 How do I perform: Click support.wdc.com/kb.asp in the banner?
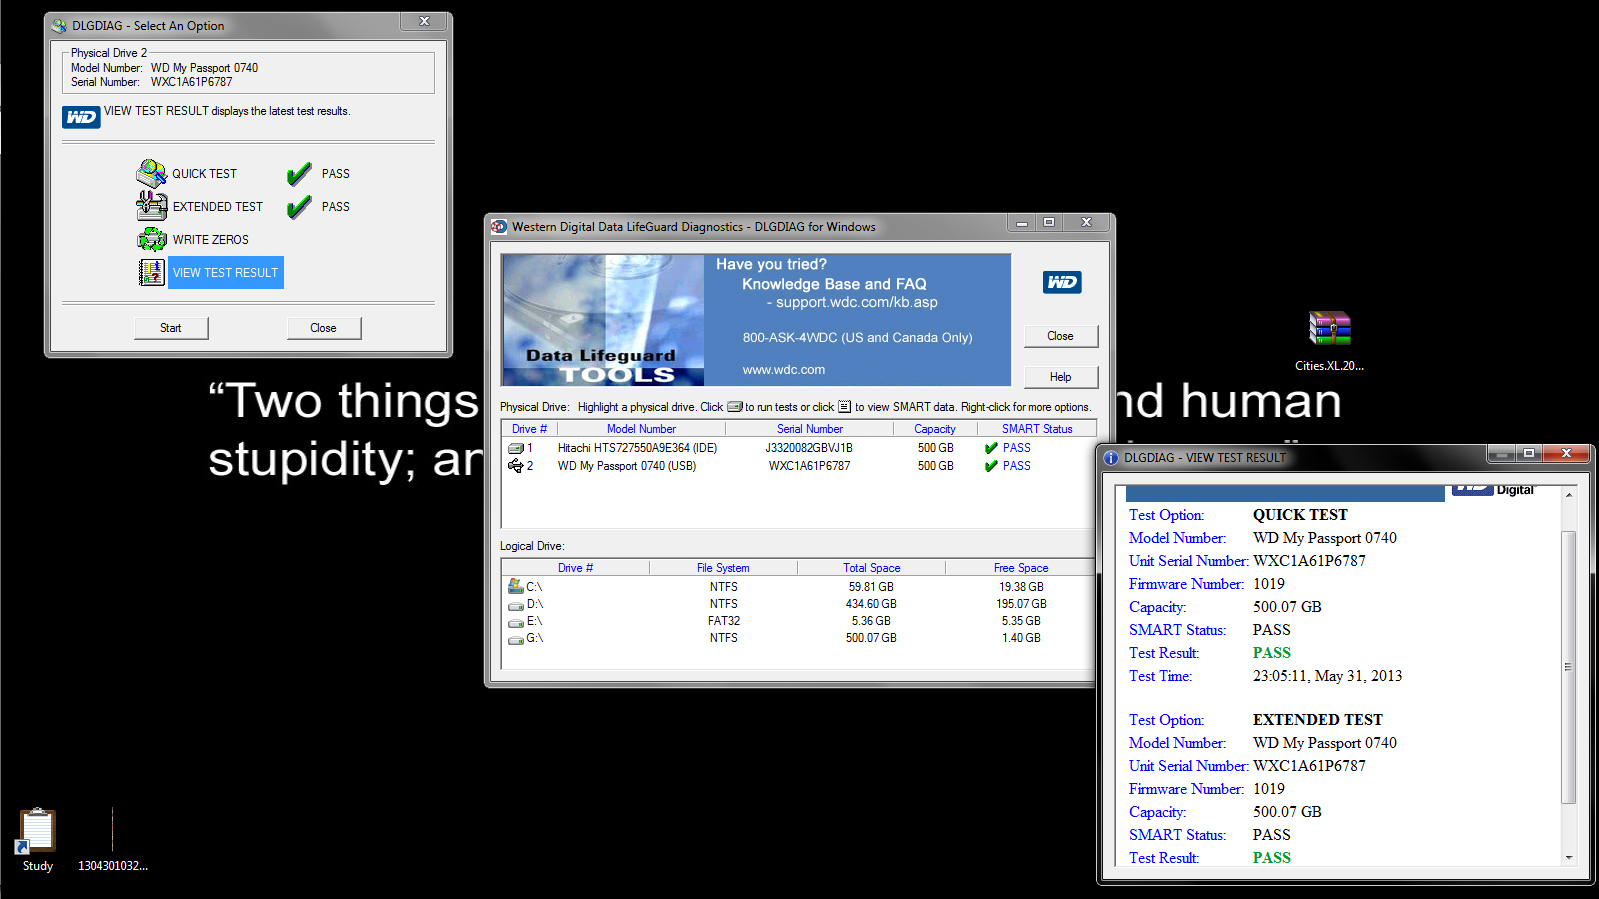tap(857, 302)
